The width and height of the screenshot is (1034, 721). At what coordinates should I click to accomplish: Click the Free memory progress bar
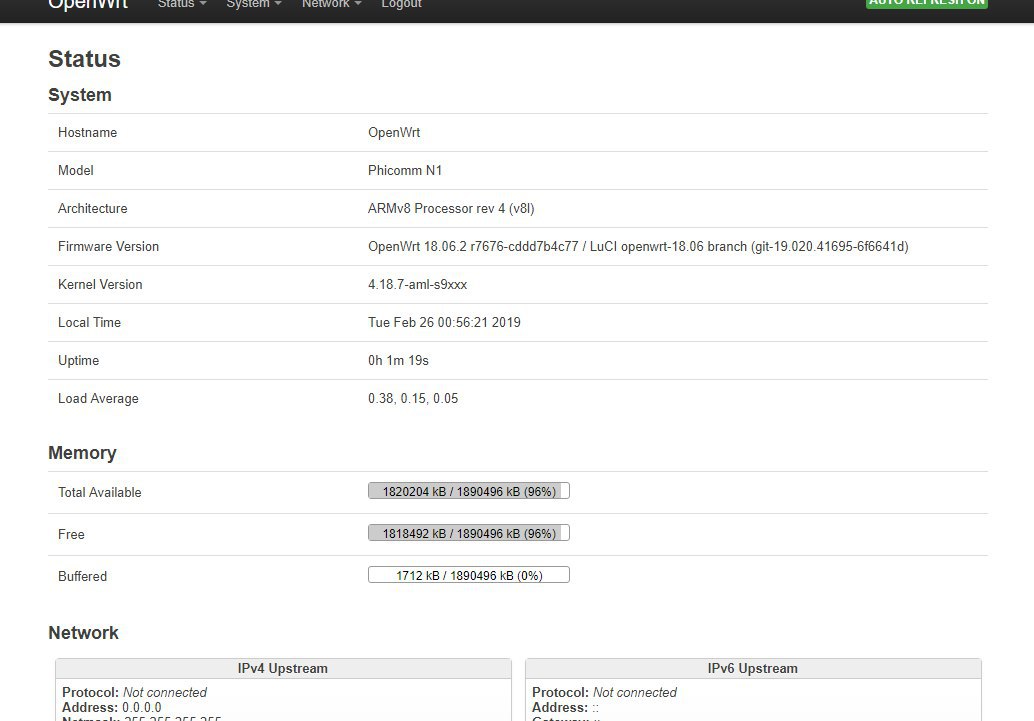468,533
